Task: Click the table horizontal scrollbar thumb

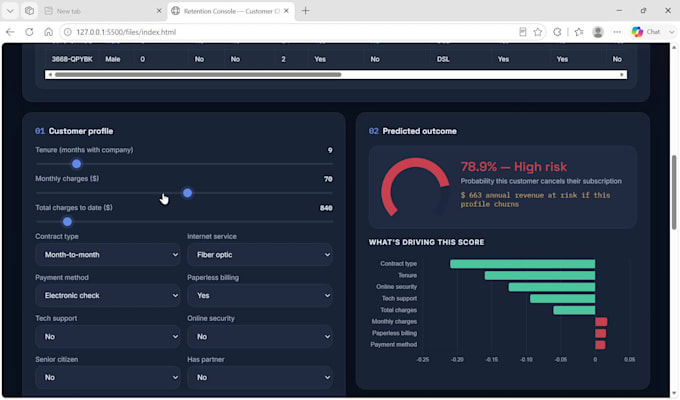Action: tap(198, 75)
